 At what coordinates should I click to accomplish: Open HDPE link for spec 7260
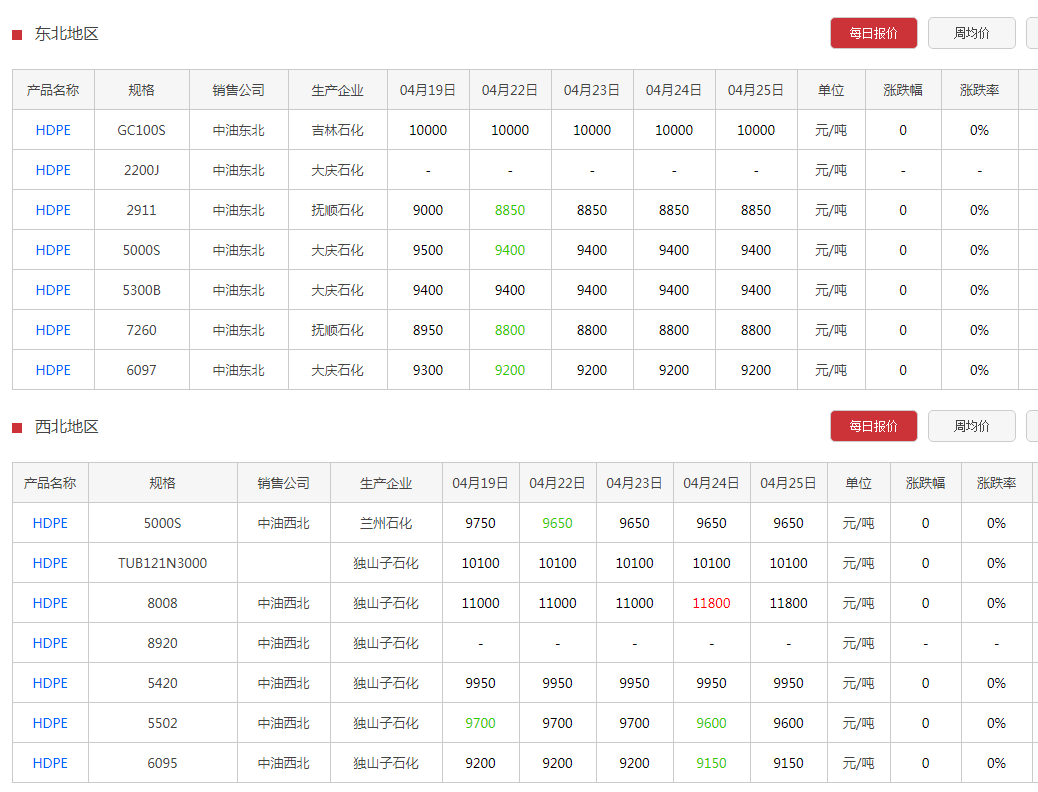pos(53,330)
